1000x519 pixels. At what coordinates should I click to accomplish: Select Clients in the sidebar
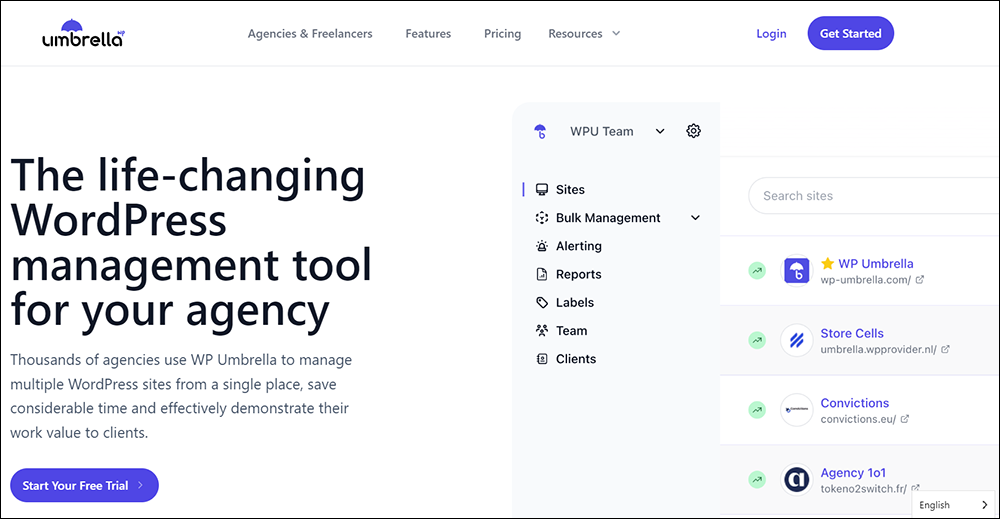pos(576,359)
